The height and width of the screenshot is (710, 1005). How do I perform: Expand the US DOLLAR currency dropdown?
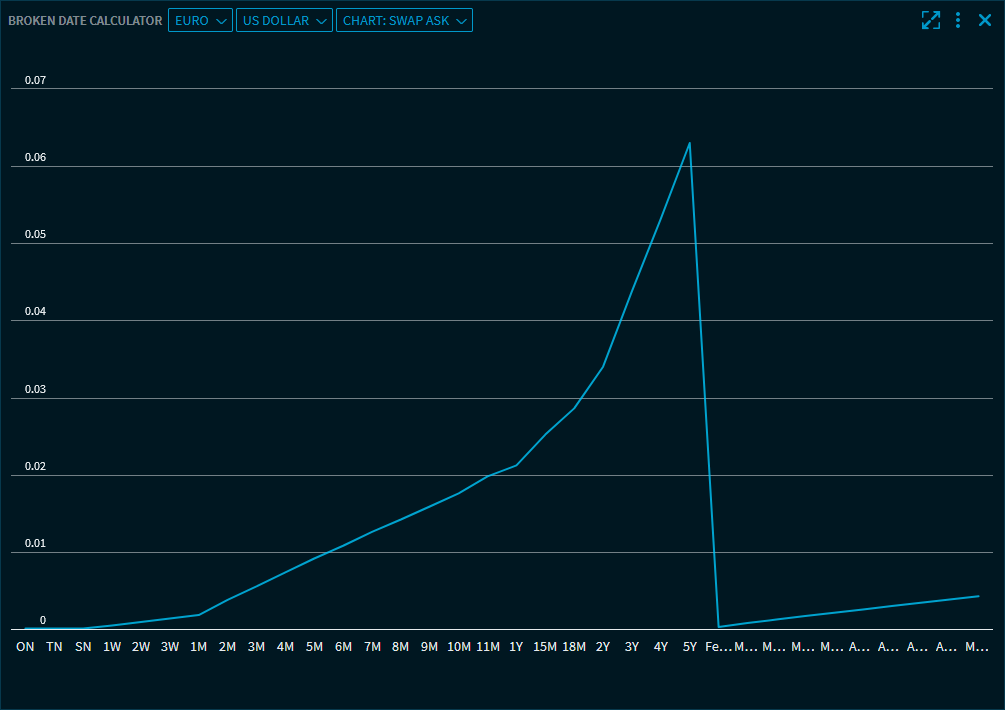tap(284, 21)
